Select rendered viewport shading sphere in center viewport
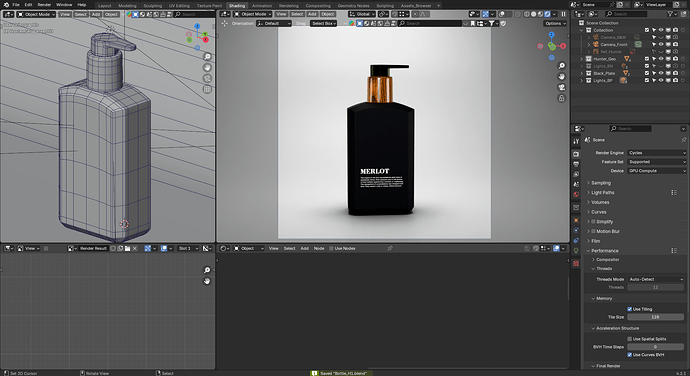Screen dimensions: 690x376 tap(547, 14)
